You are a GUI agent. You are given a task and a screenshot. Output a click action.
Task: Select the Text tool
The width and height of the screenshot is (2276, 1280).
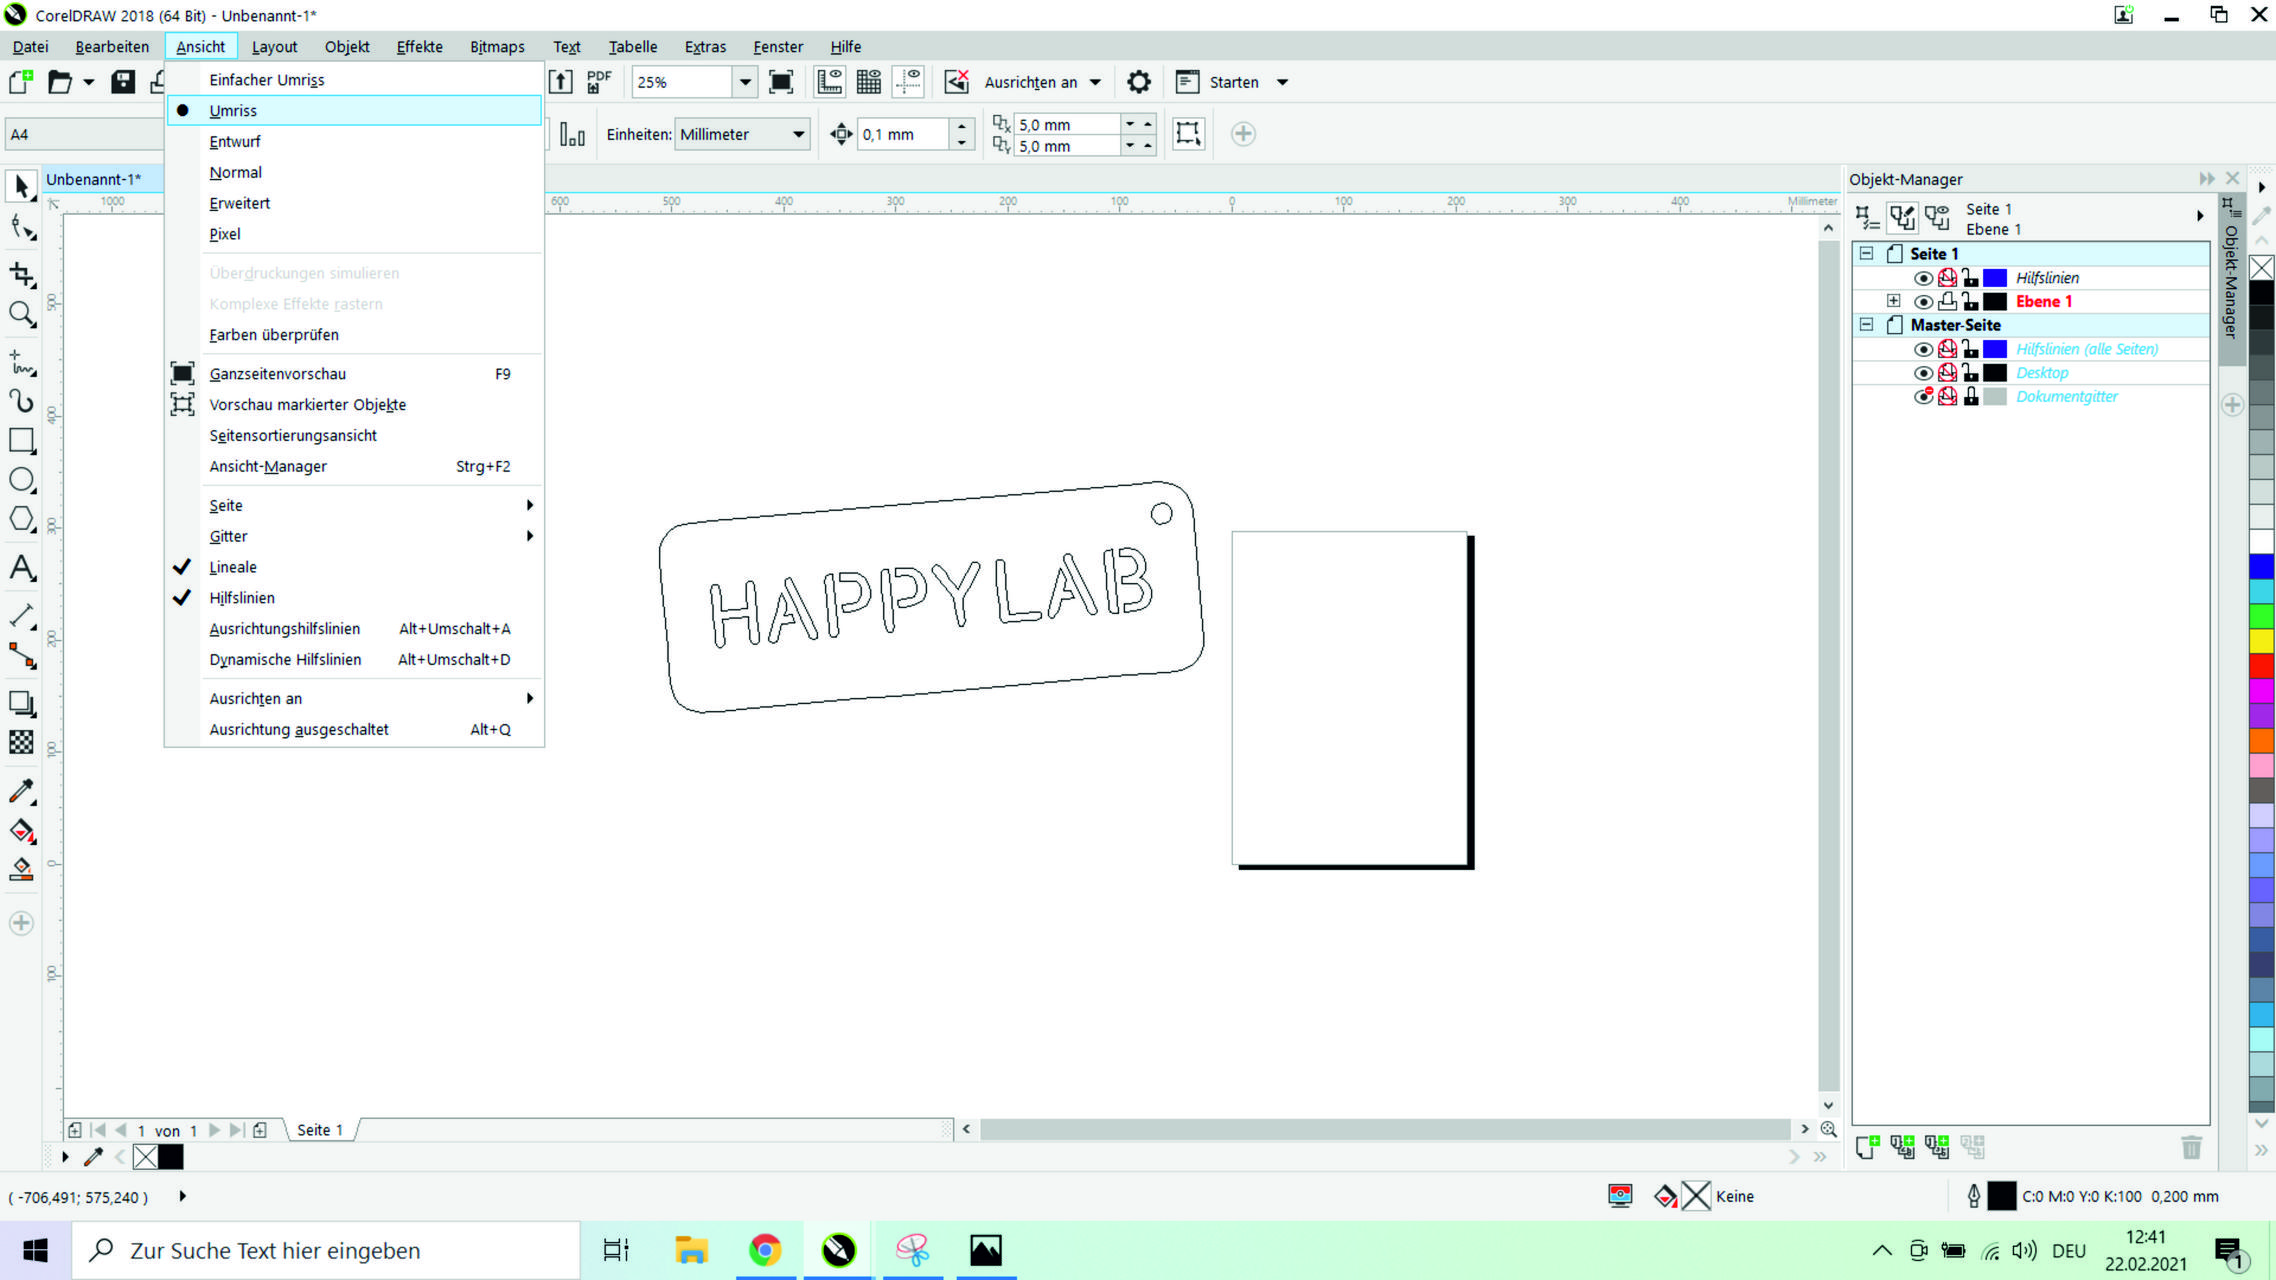[21, 568]
